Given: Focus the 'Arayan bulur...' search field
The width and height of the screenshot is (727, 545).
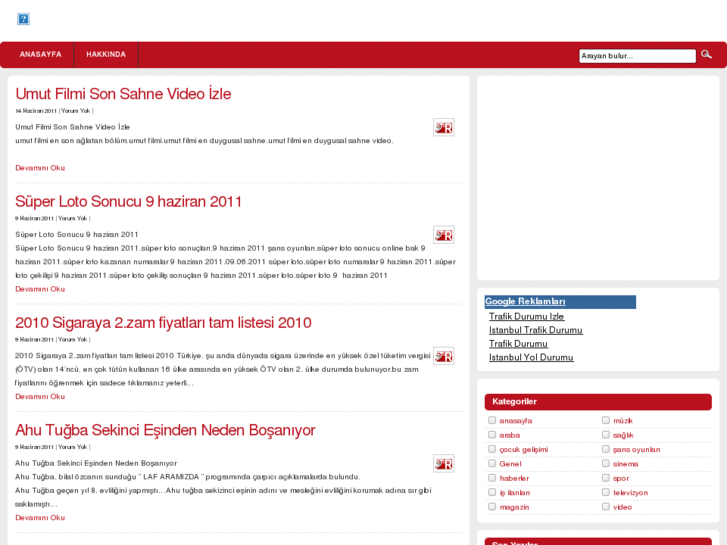Looking at the screenshot, I should click(638, 56).
